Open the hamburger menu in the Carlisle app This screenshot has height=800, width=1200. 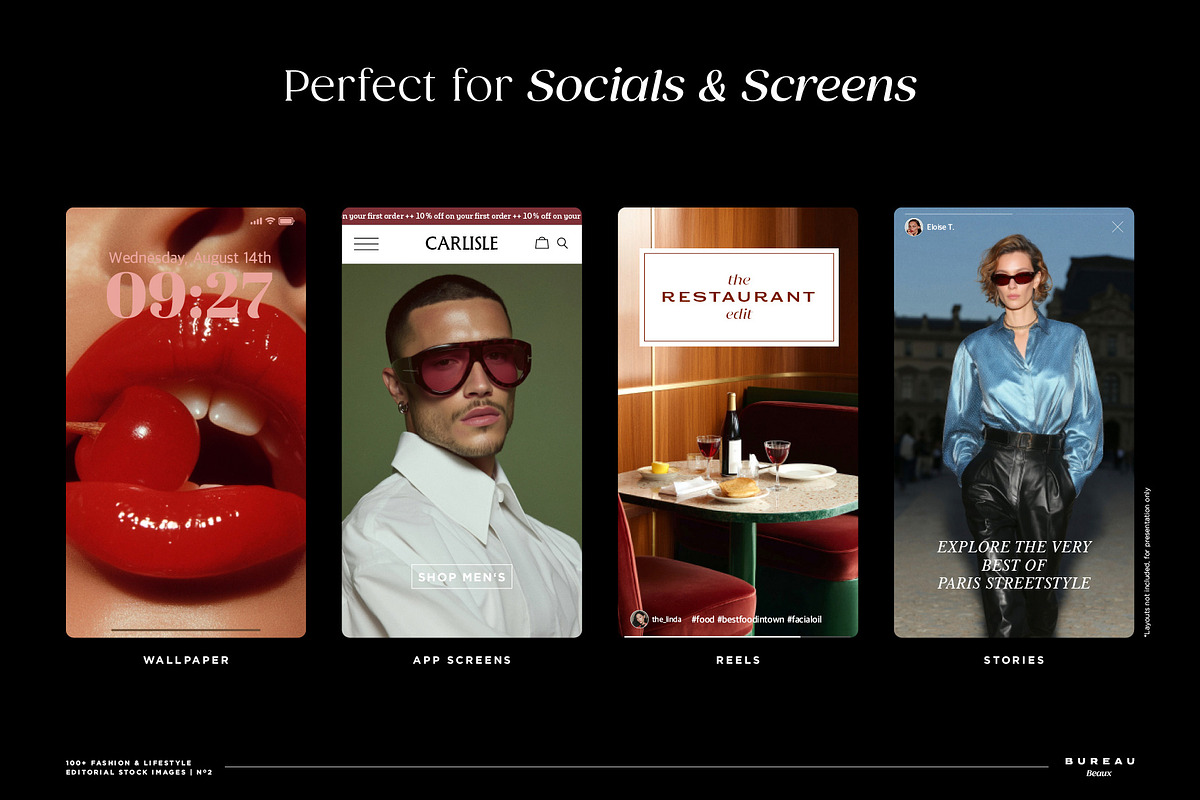pos(366,243)
